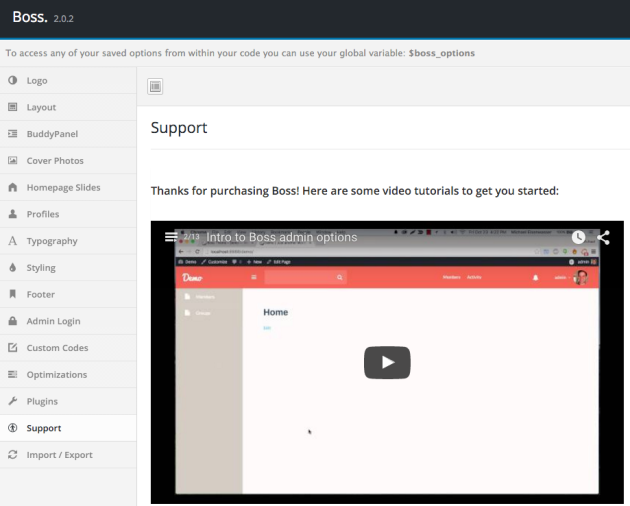Screen dimensions: 630x506
Task: Click the Watch Later clock icon
Action: (x=578, y=237)
